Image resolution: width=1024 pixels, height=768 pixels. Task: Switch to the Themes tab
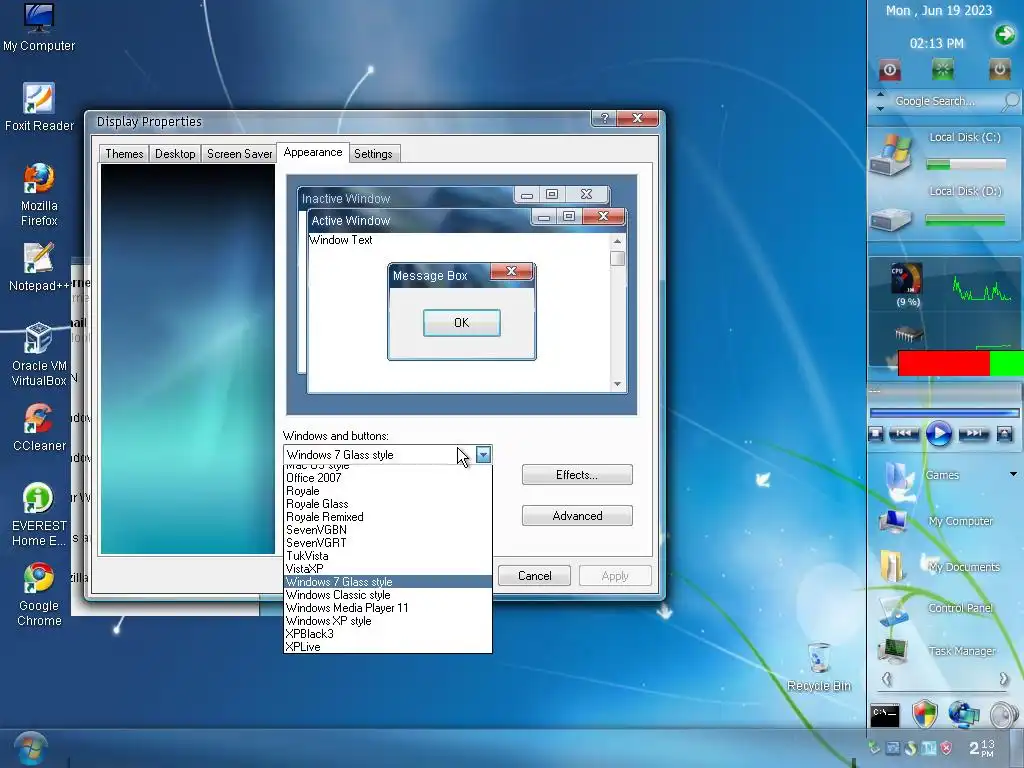124,154
